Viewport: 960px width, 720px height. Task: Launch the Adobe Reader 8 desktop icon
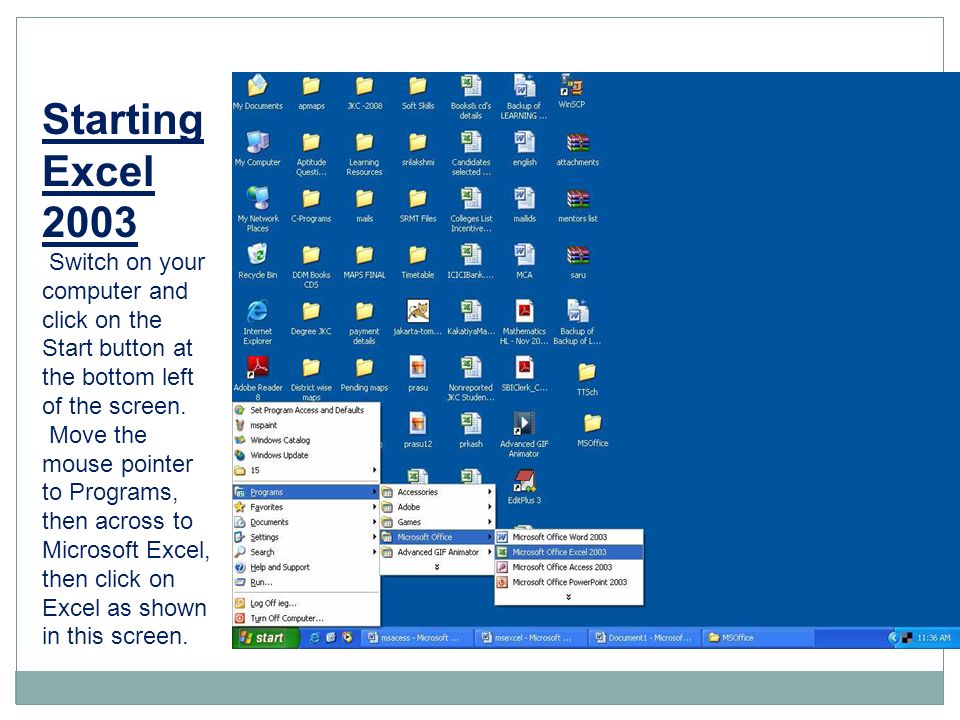coord(258,378)
